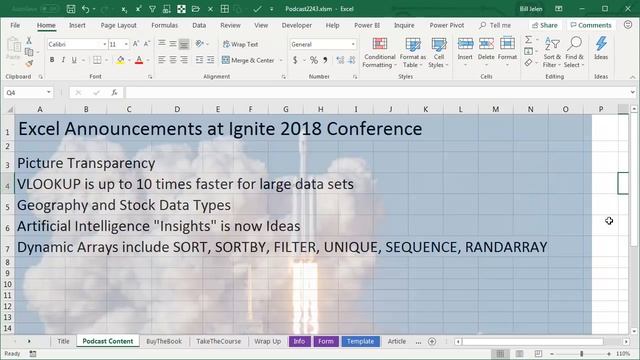The image size is (640, 360).
Task: Click the Format Painter brush icon
Action: (x=29, y=63)
